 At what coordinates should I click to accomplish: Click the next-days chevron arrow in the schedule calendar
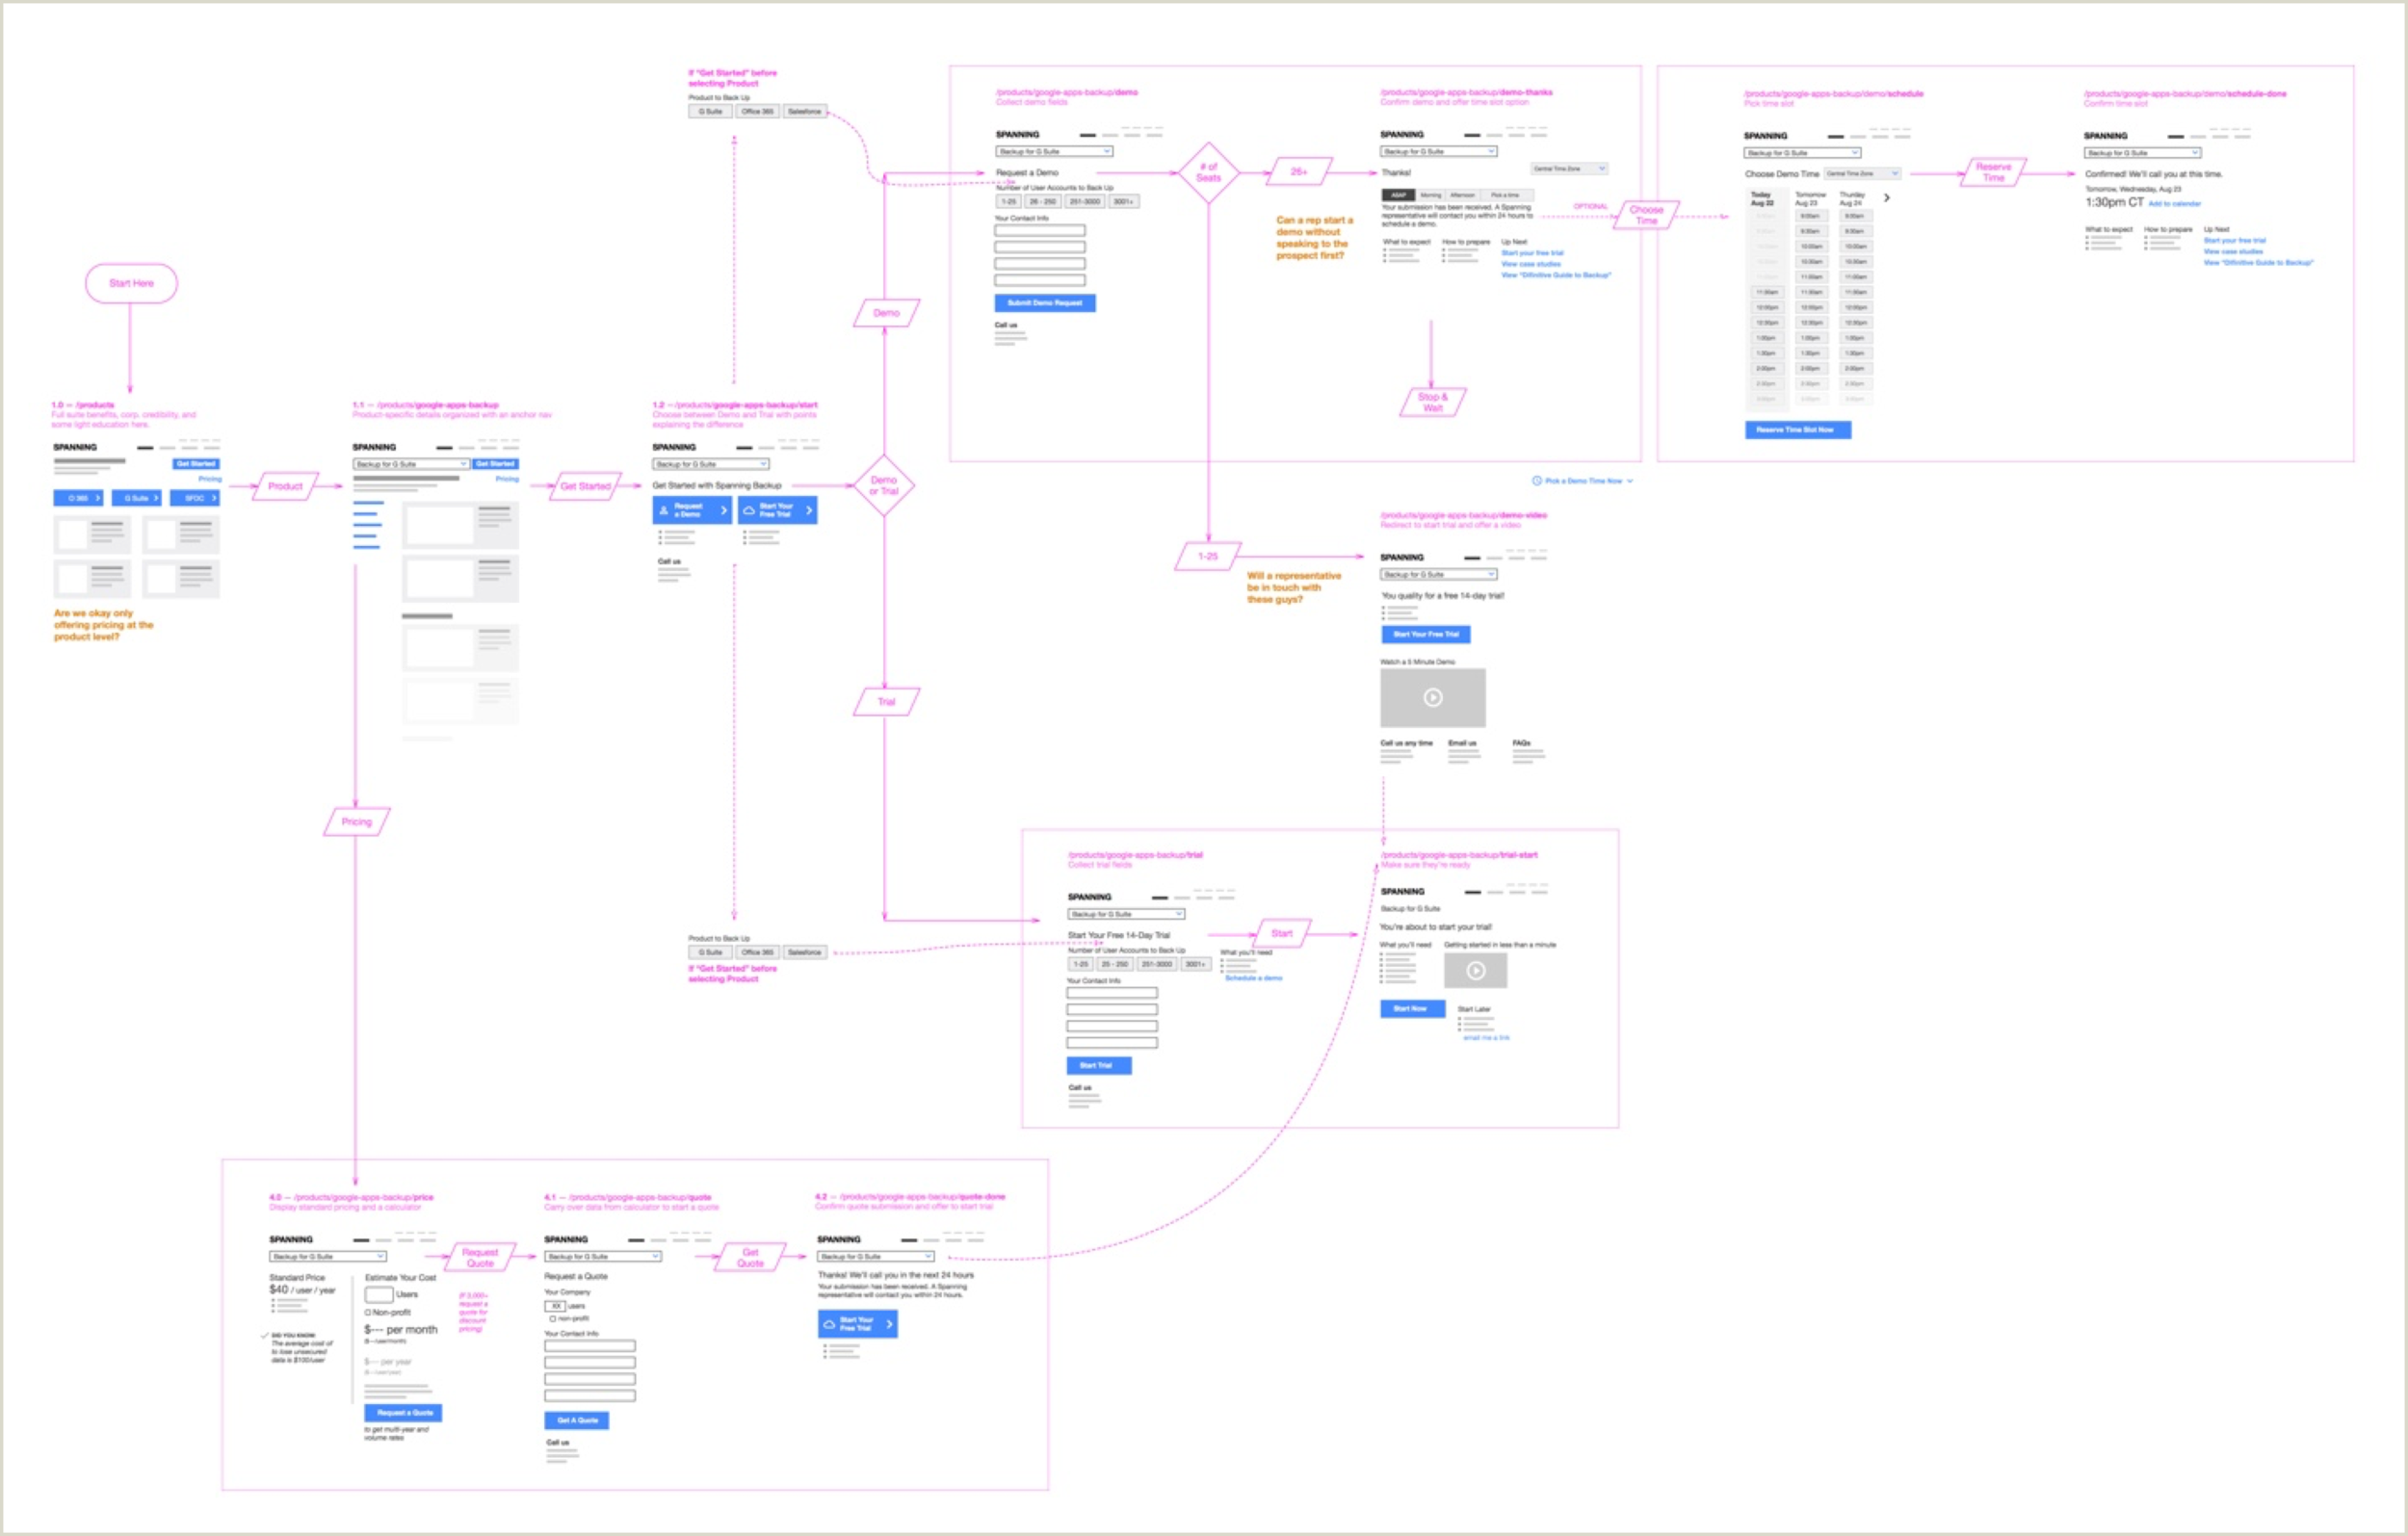(1887, 198)
